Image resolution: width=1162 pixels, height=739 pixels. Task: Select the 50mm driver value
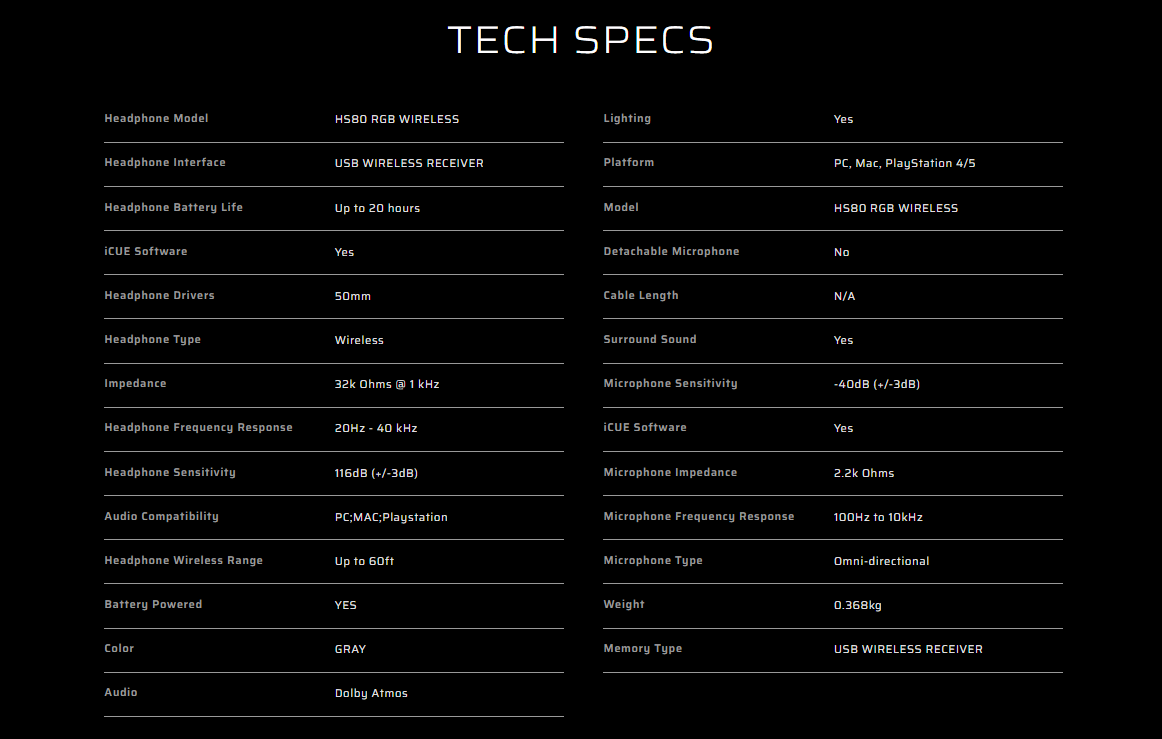[352, 296]
